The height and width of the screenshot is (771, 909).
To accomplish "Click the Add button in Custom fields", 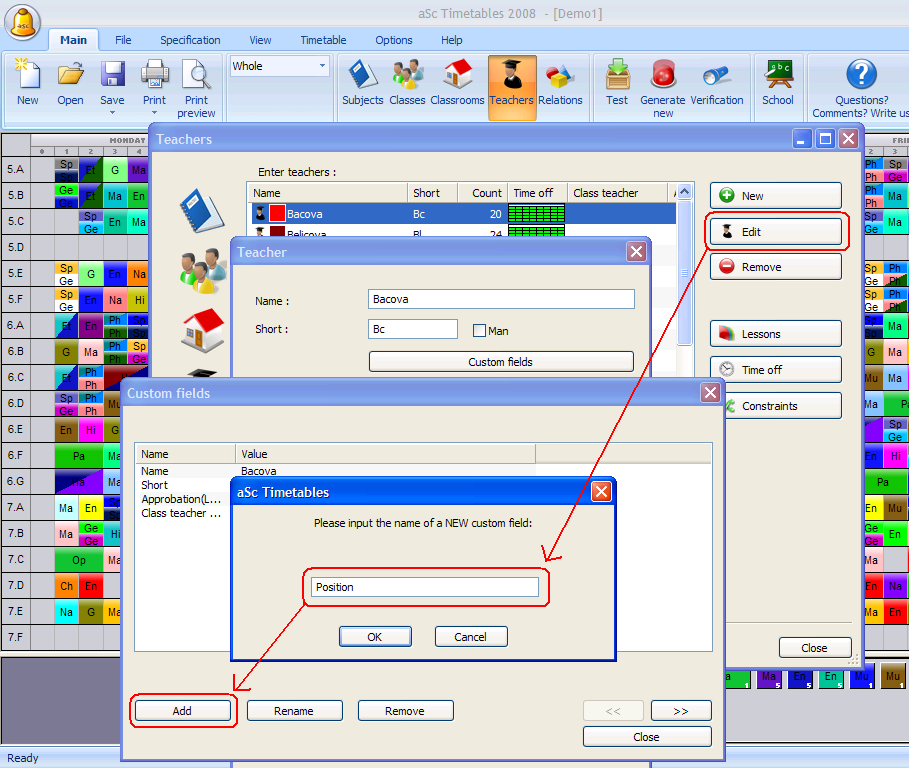I will click(182, 711).
